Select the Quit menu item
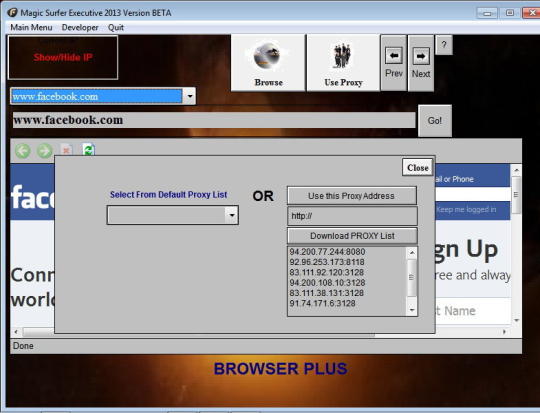Viewport: 540px width, 413px height. 116,27
